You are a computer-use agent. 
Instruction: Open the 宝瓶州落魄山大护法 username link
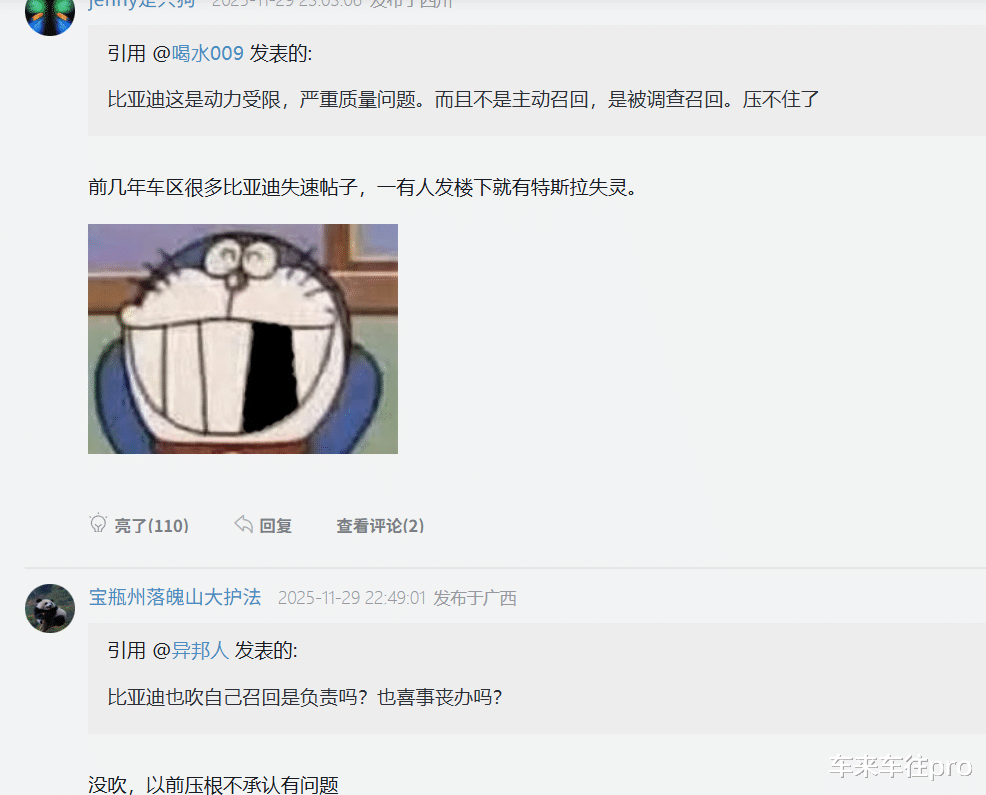175,597
